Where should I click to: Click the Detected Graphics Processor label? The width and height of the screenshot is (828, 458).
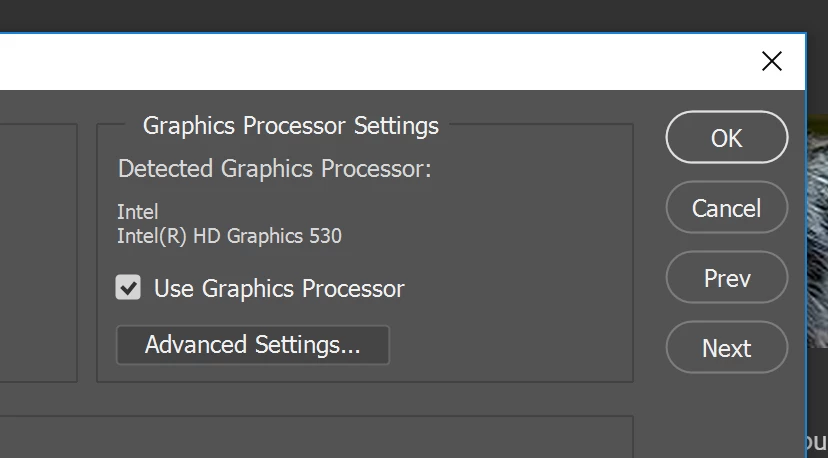coord(275,169)
